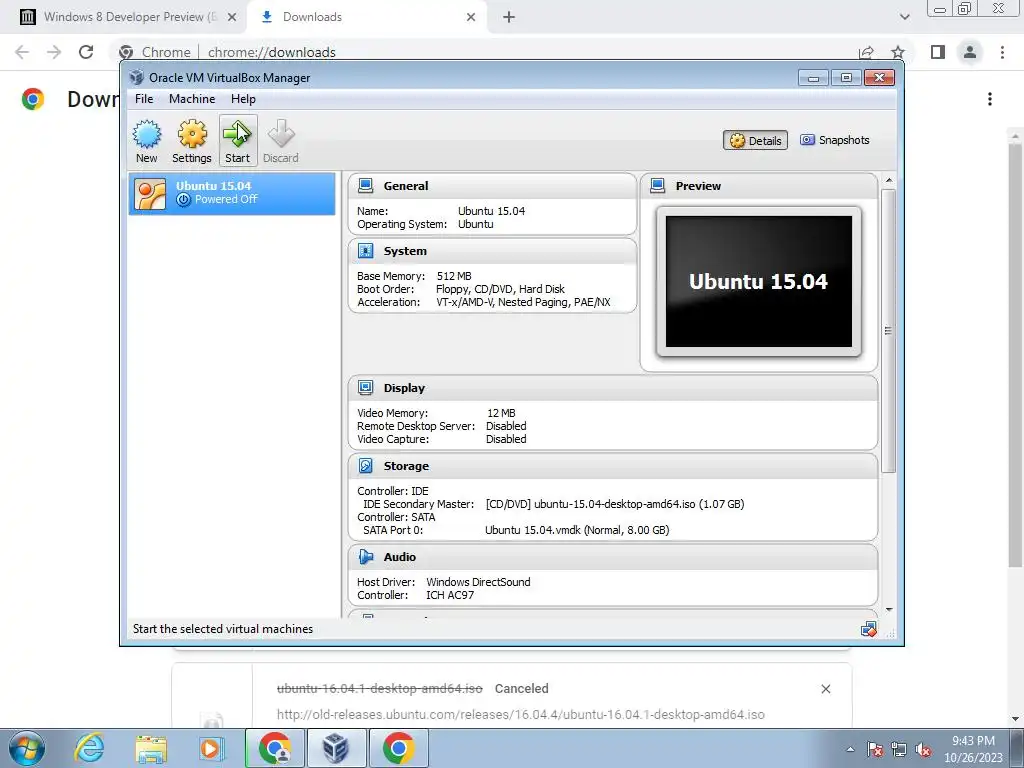Open Windows Media Player from taskbar
Screen dimensions: 1024x768
(x=210, y=748)
